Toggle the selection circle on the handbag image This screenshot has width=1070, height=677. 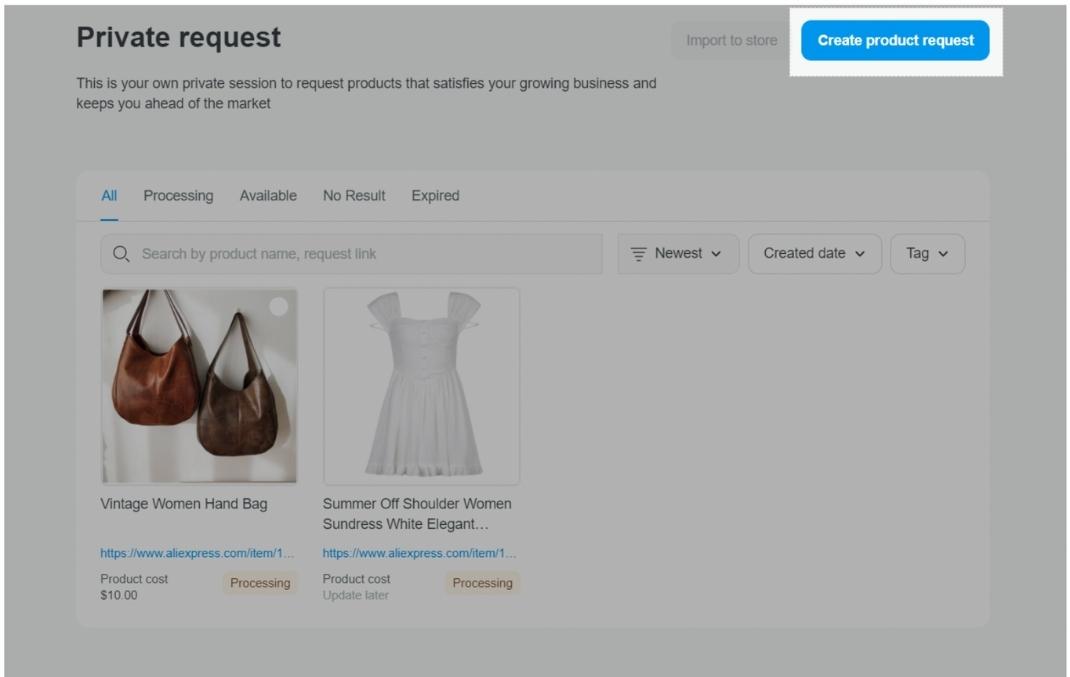point(281,304)
